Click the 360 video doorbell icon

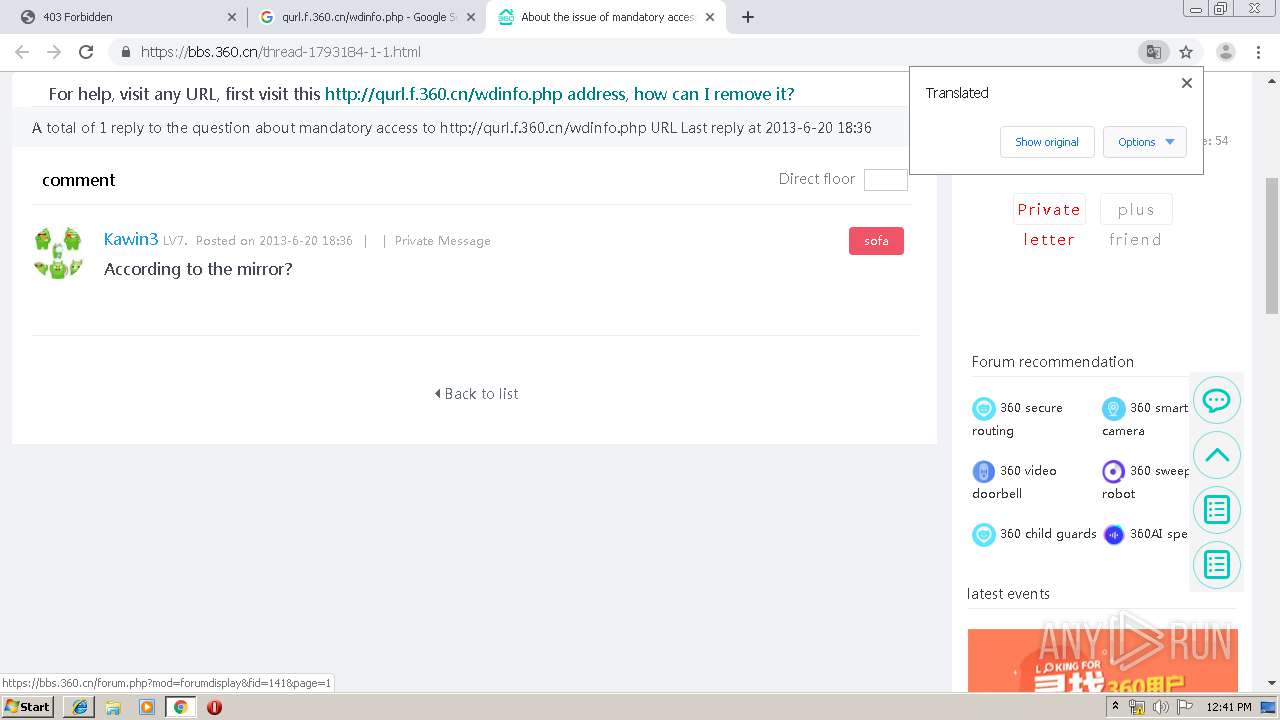pos(984,471)
